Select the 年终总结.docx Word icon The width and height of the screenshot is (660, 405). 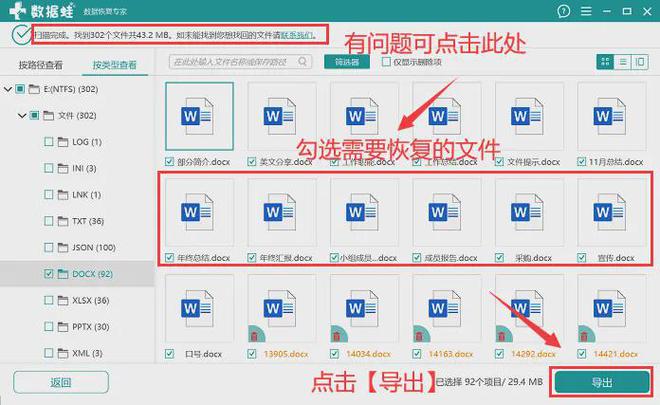coord(197,212)
